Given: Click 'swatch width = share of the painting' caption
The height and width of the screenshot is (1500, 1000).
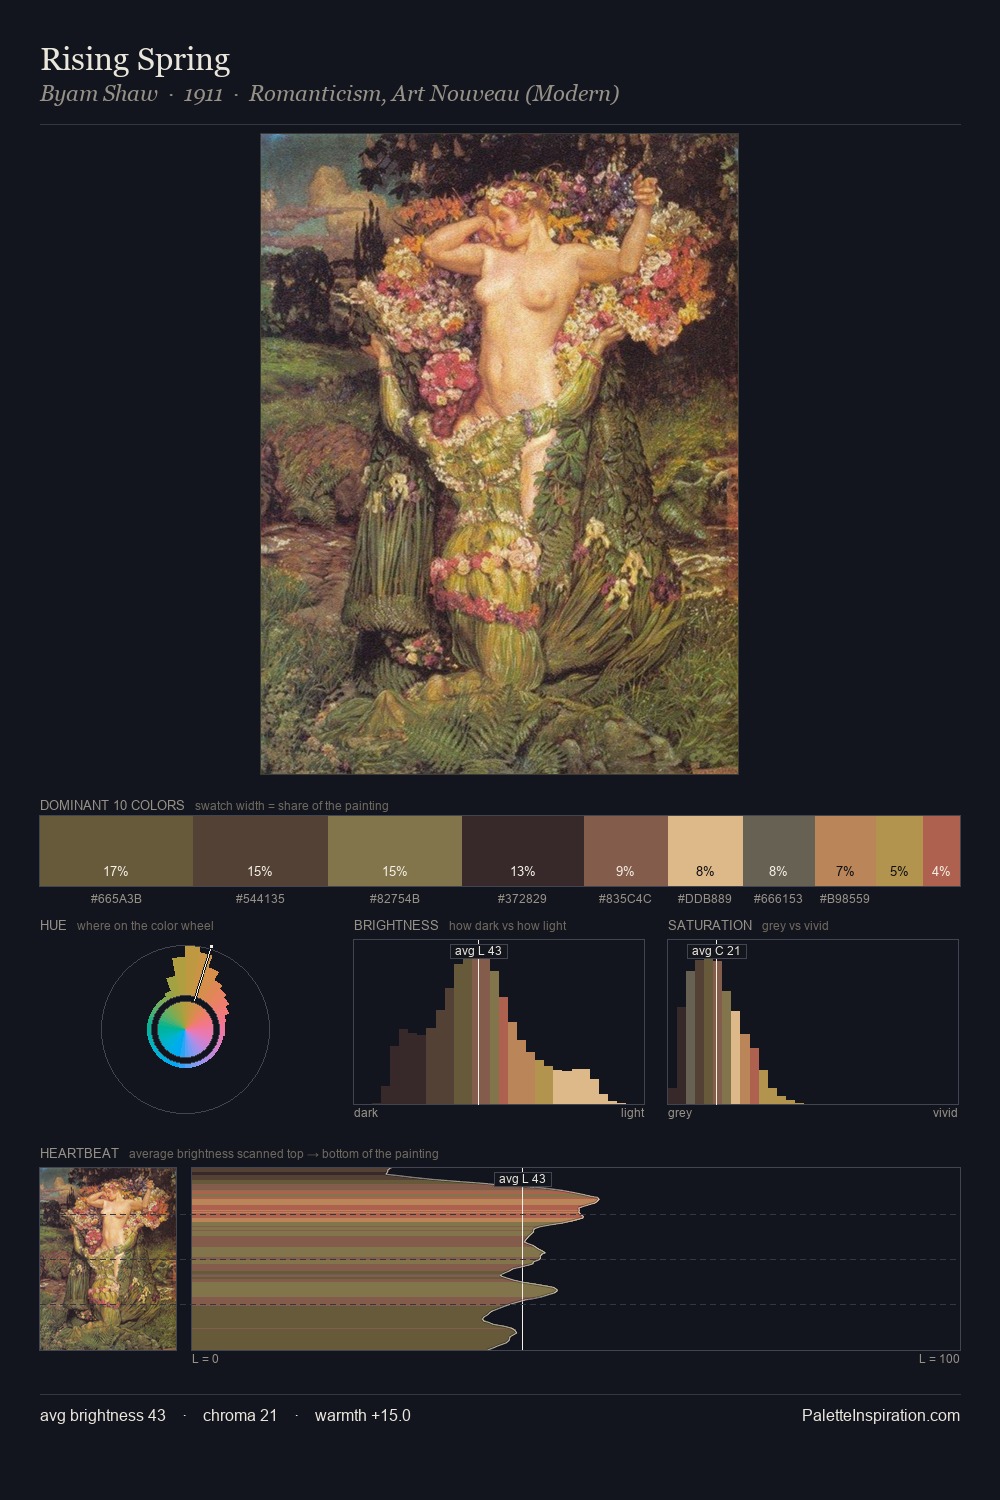Looking at the screenshot, I should point(292,806).
